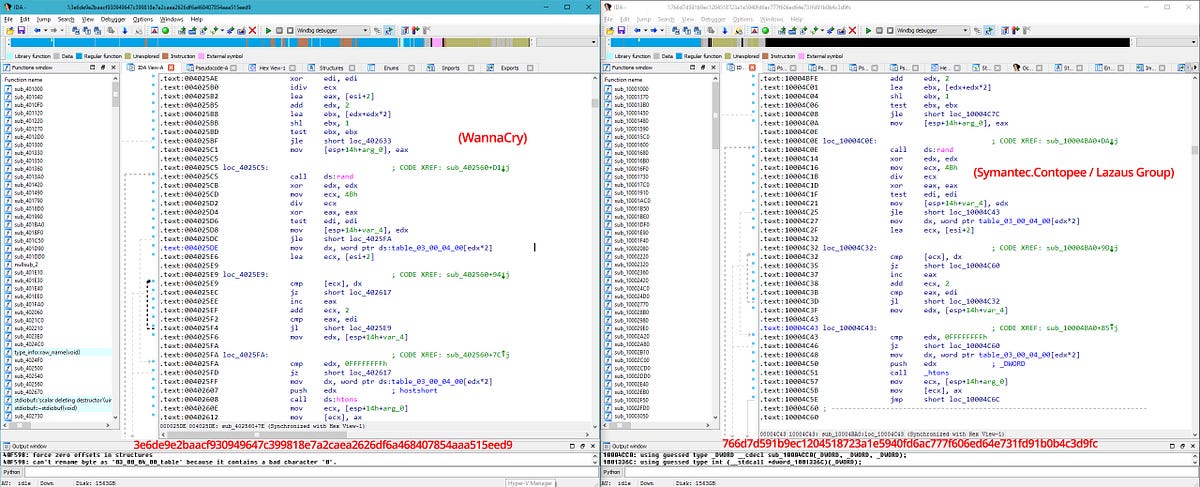
Task: Switch to Enums tab in left IDA
Action: point(391,67)
